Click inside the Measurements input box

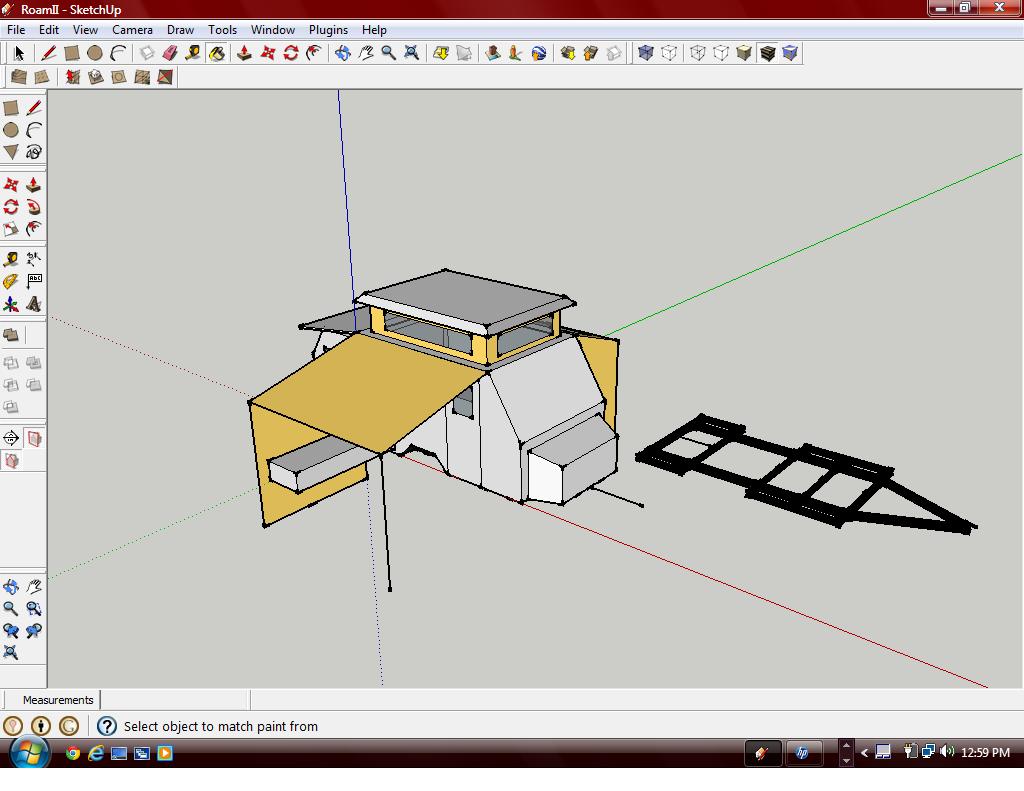coord(175,700)
